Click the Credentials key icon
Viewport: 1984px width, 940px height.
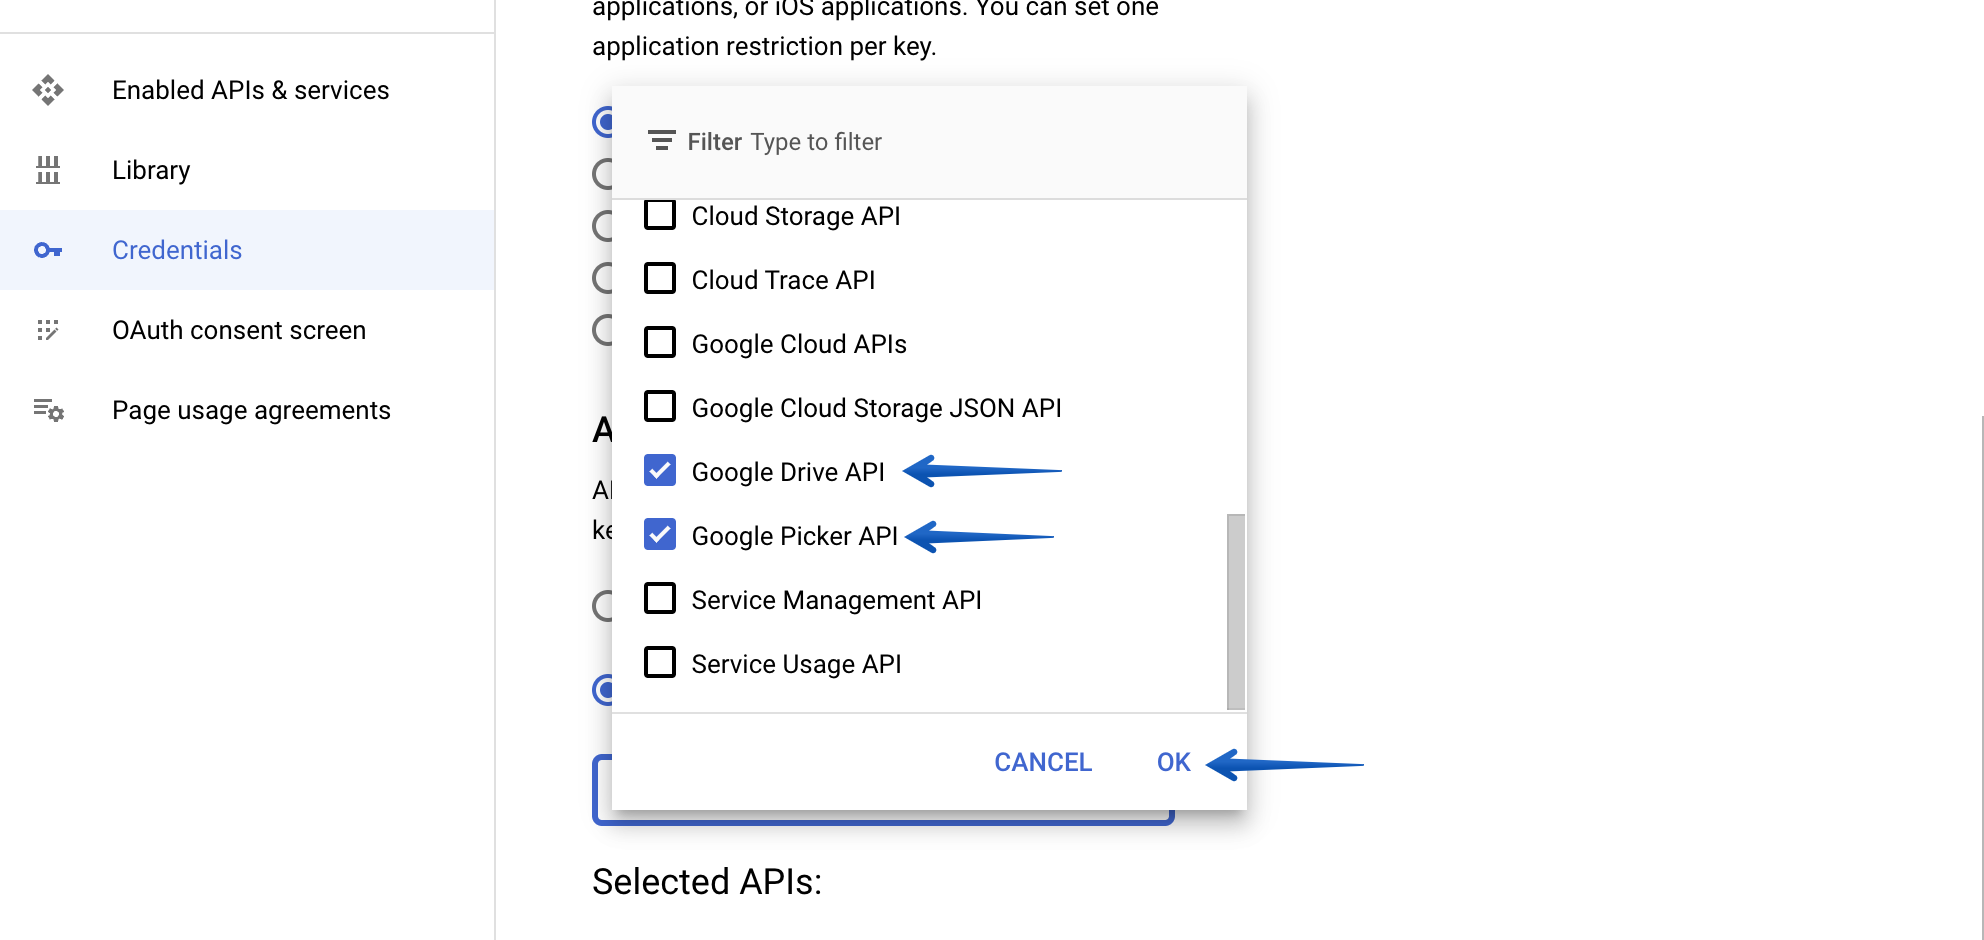pos(48,250)
